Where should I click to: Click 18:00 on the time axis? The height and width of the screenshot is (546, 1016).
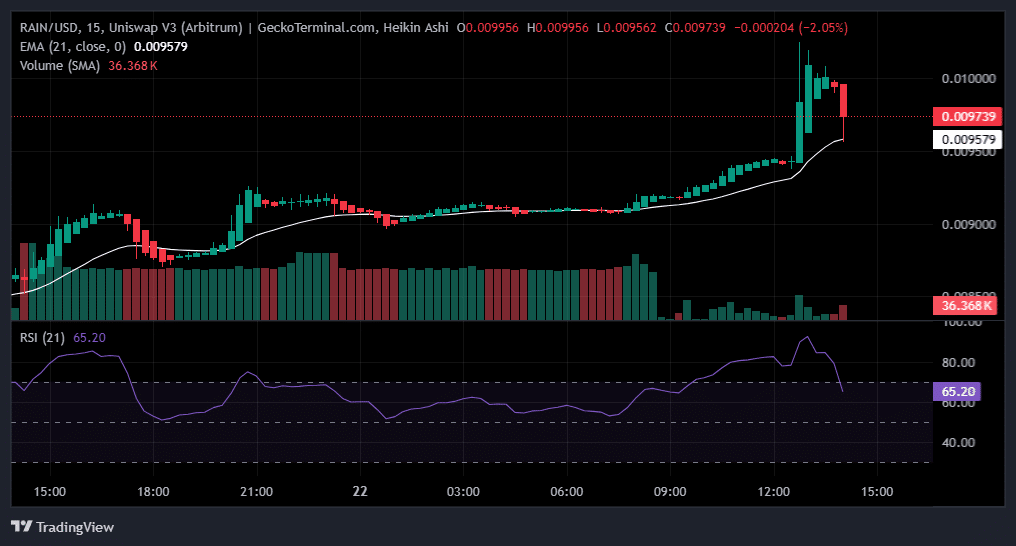click(153, 492)
